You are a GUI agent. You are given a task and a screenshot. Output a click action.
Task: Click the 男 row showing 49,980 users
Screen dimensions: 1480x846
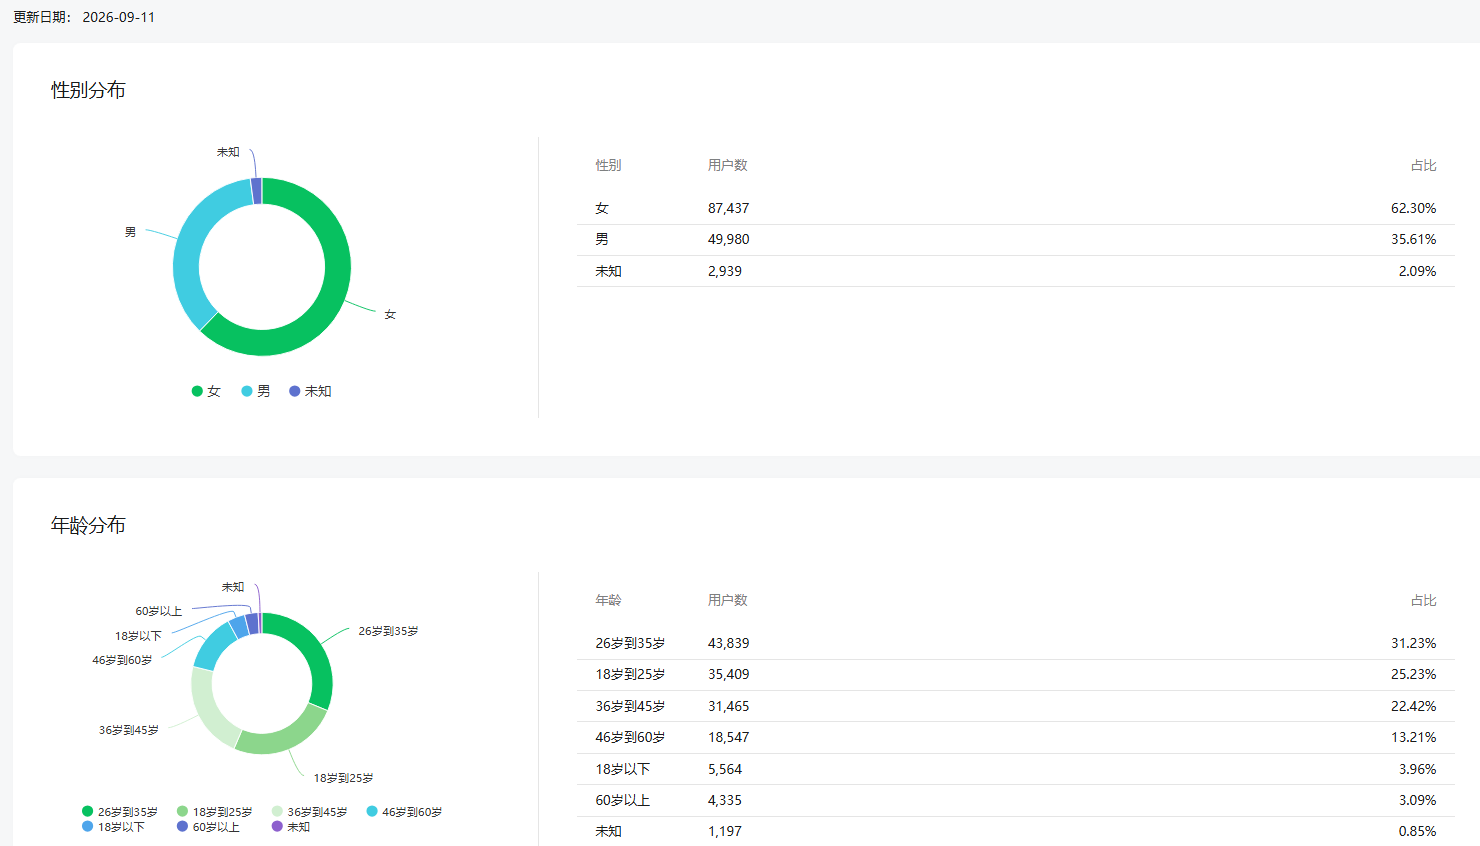[x=1016, y=239]
